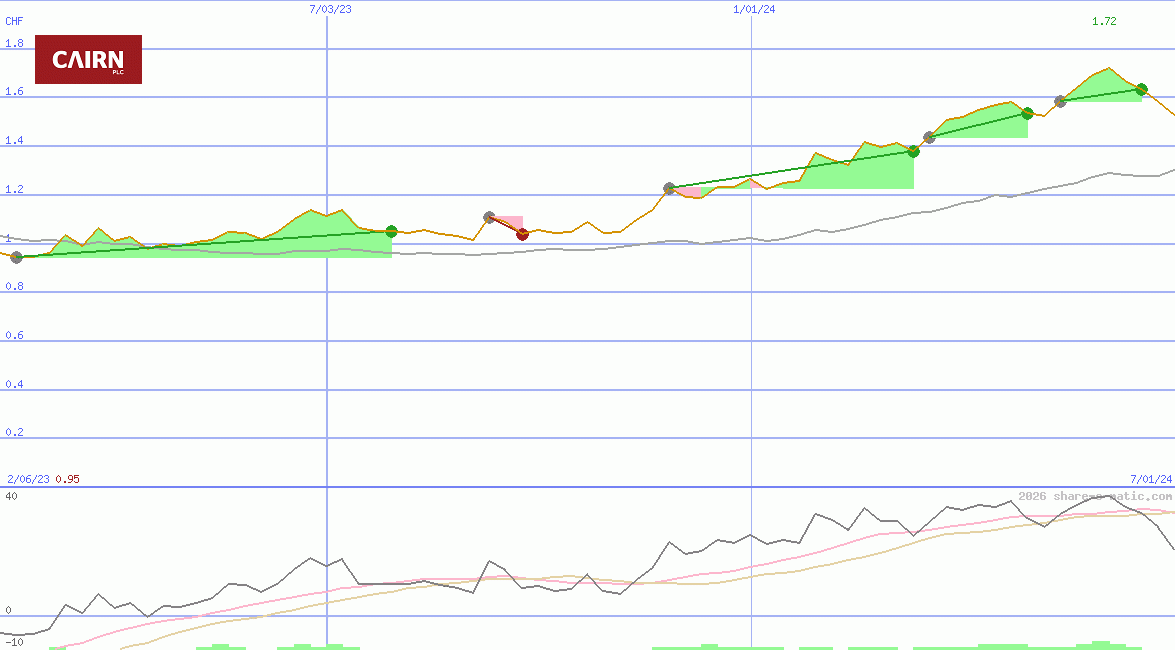Click the green marker near 1.35 on uptrend line
1175x650 pixels.
pyautogui.click(x=913, y=152)
